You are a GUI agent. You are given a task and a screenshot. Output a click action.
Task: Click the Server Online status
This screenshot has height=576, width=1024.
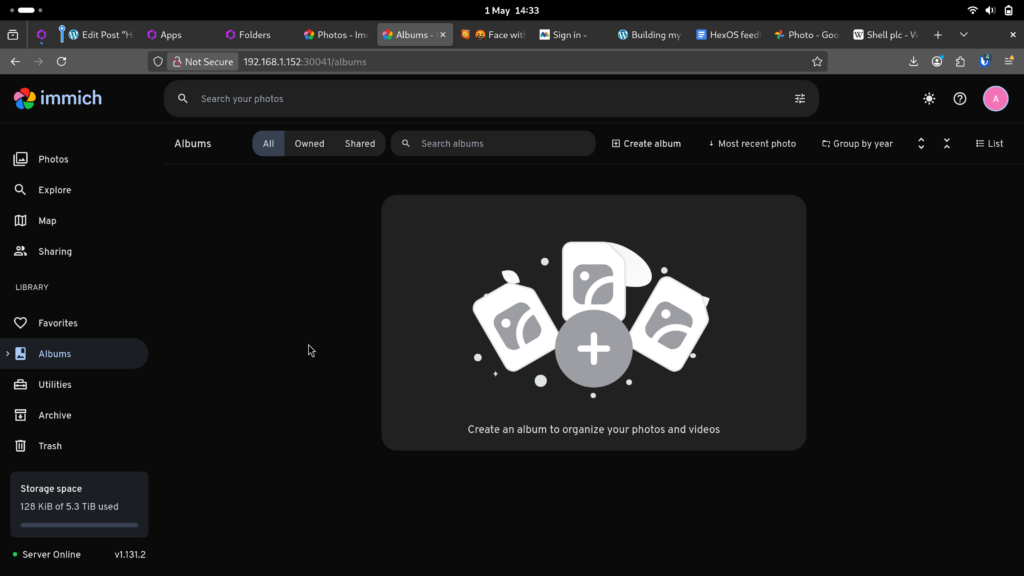coord(46,554)
